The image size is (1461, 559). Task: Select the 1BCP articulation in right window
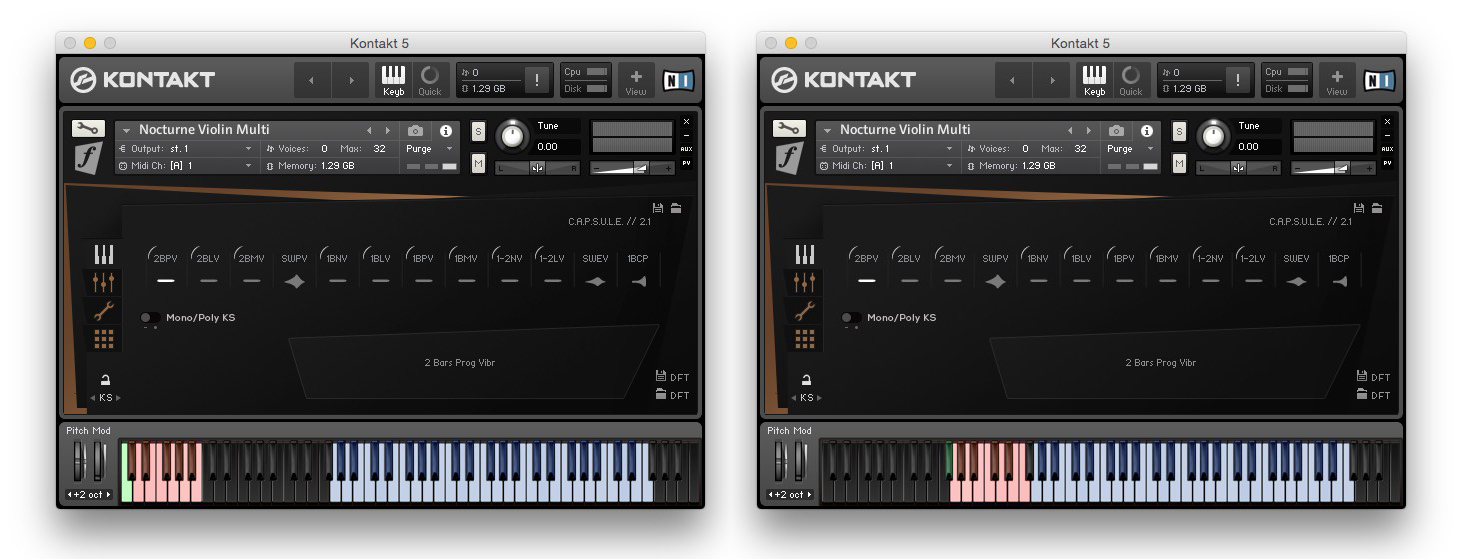click(1338, 269)
